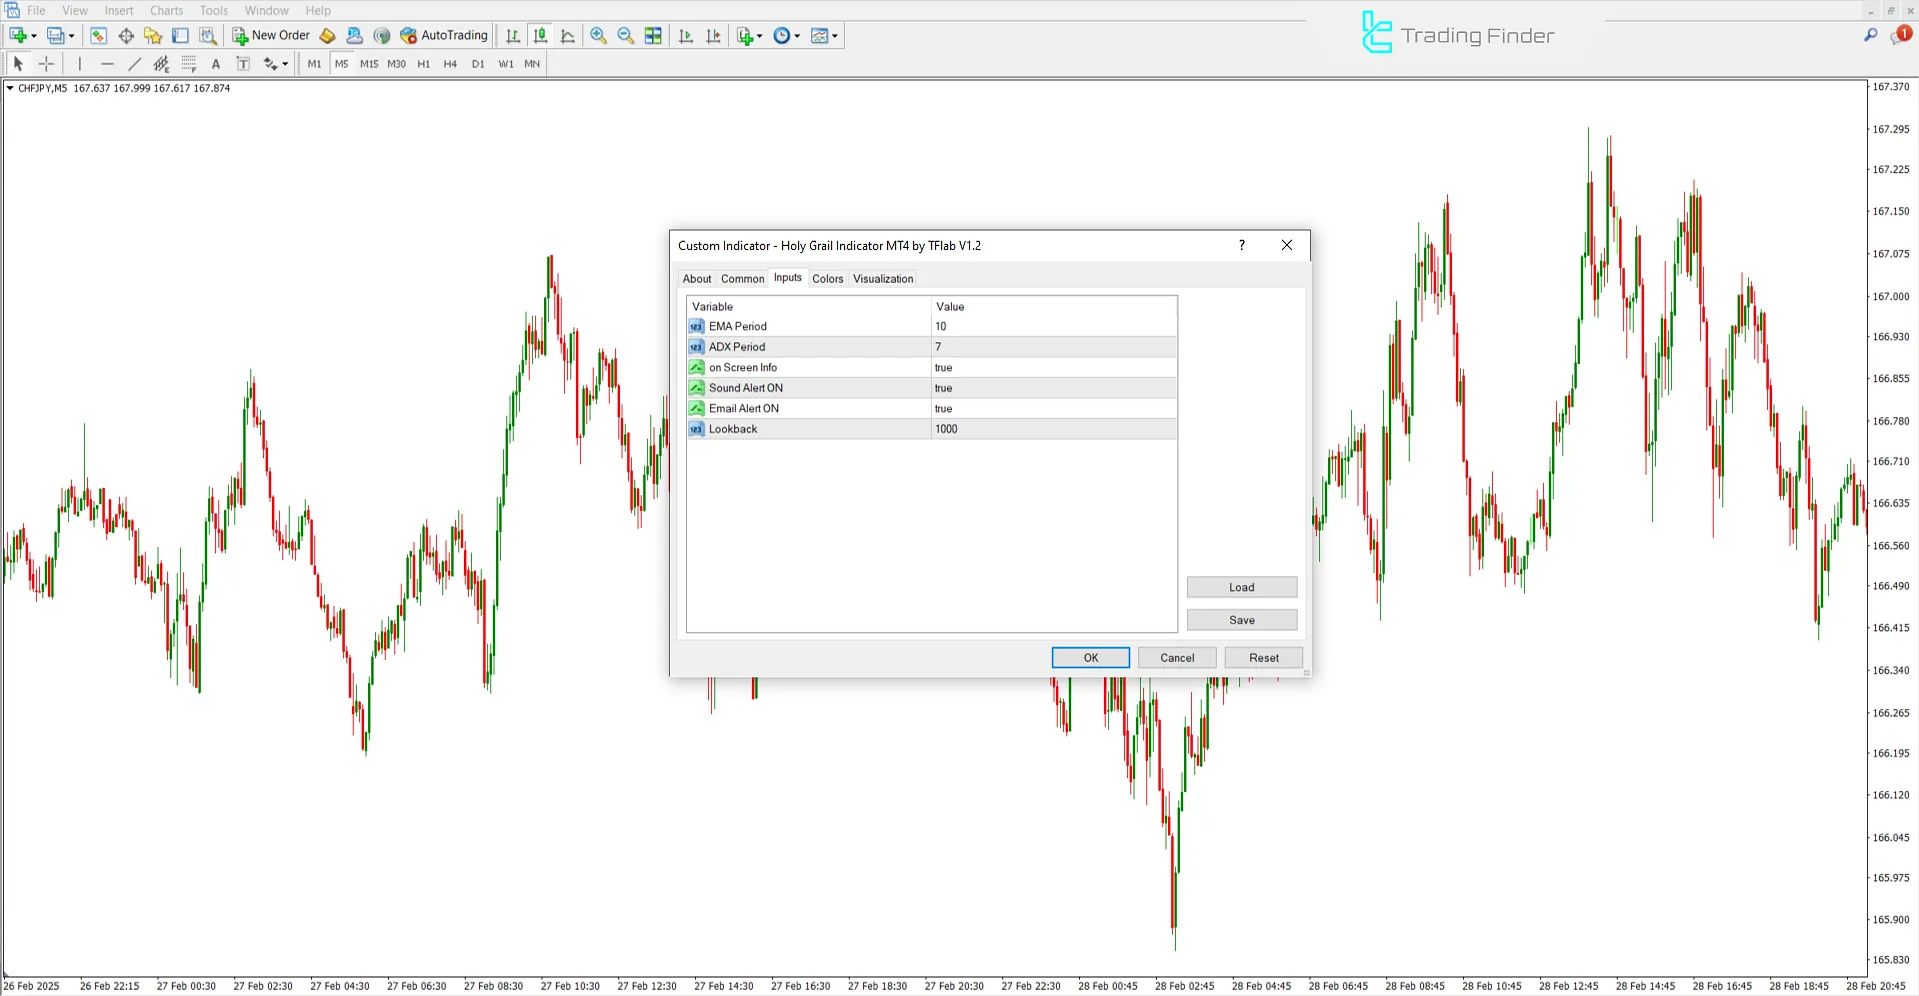This screenshot has width=1919, height=996.
Task: Toggle chart auto scroll
Action: coord(685,35)
